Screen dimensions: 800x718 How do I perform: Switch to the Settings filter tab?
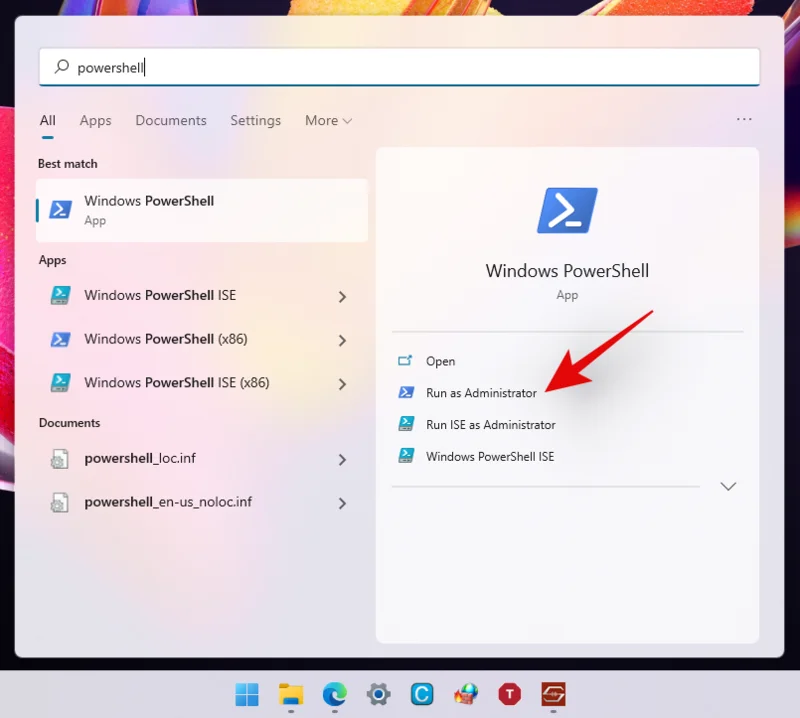256,120
